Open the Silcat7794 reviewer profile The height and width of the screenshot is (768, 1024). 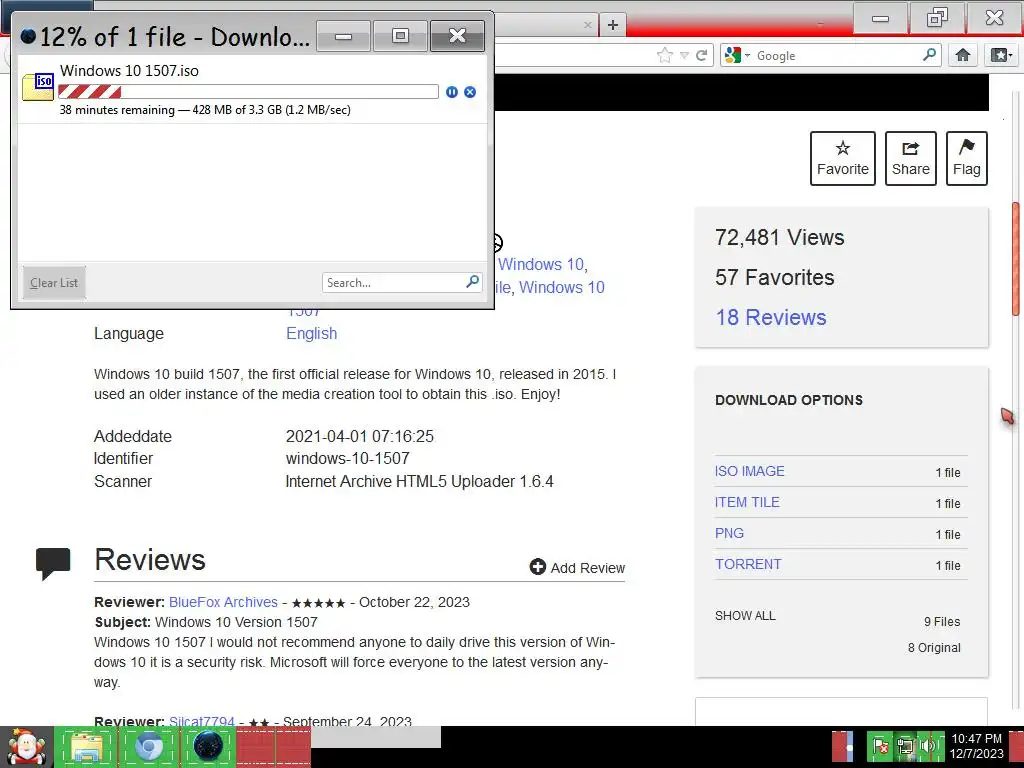point(202,721)
